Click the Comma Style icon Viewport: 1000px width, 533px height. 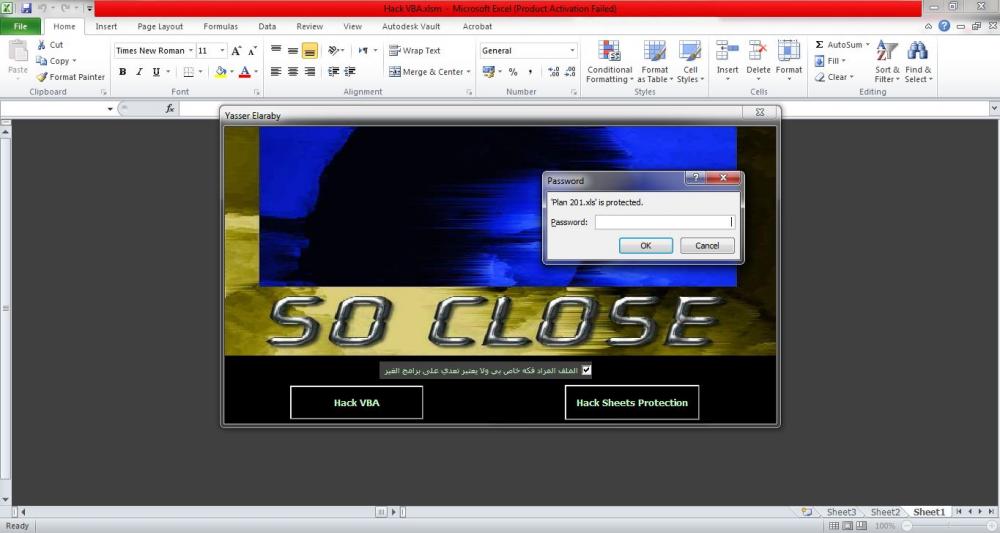point(530,71)
